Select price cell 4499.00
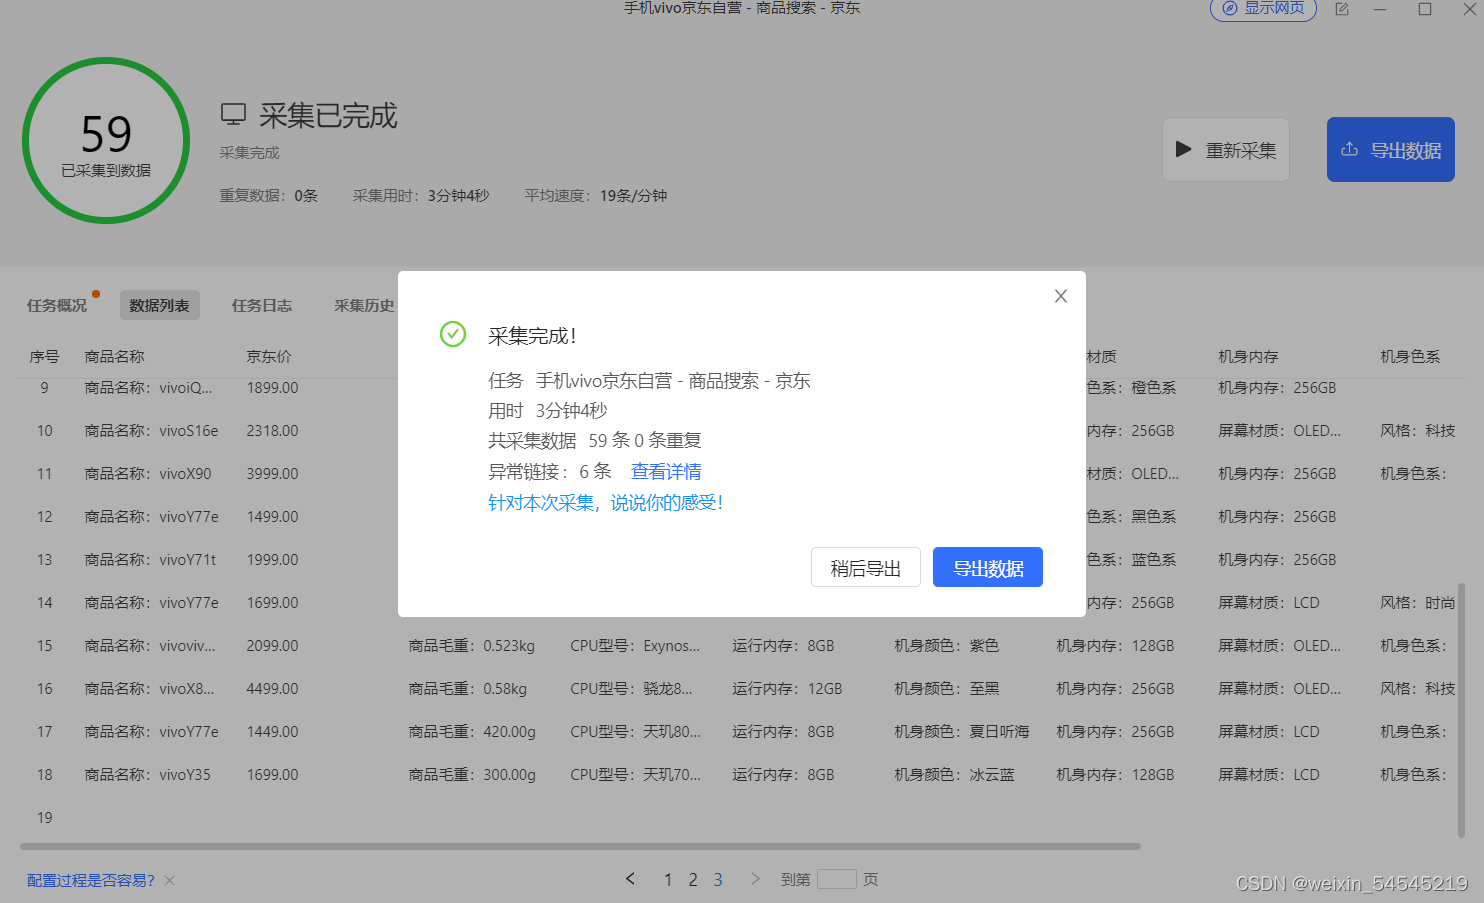1484x903 pixels. [x=273, y=689]
